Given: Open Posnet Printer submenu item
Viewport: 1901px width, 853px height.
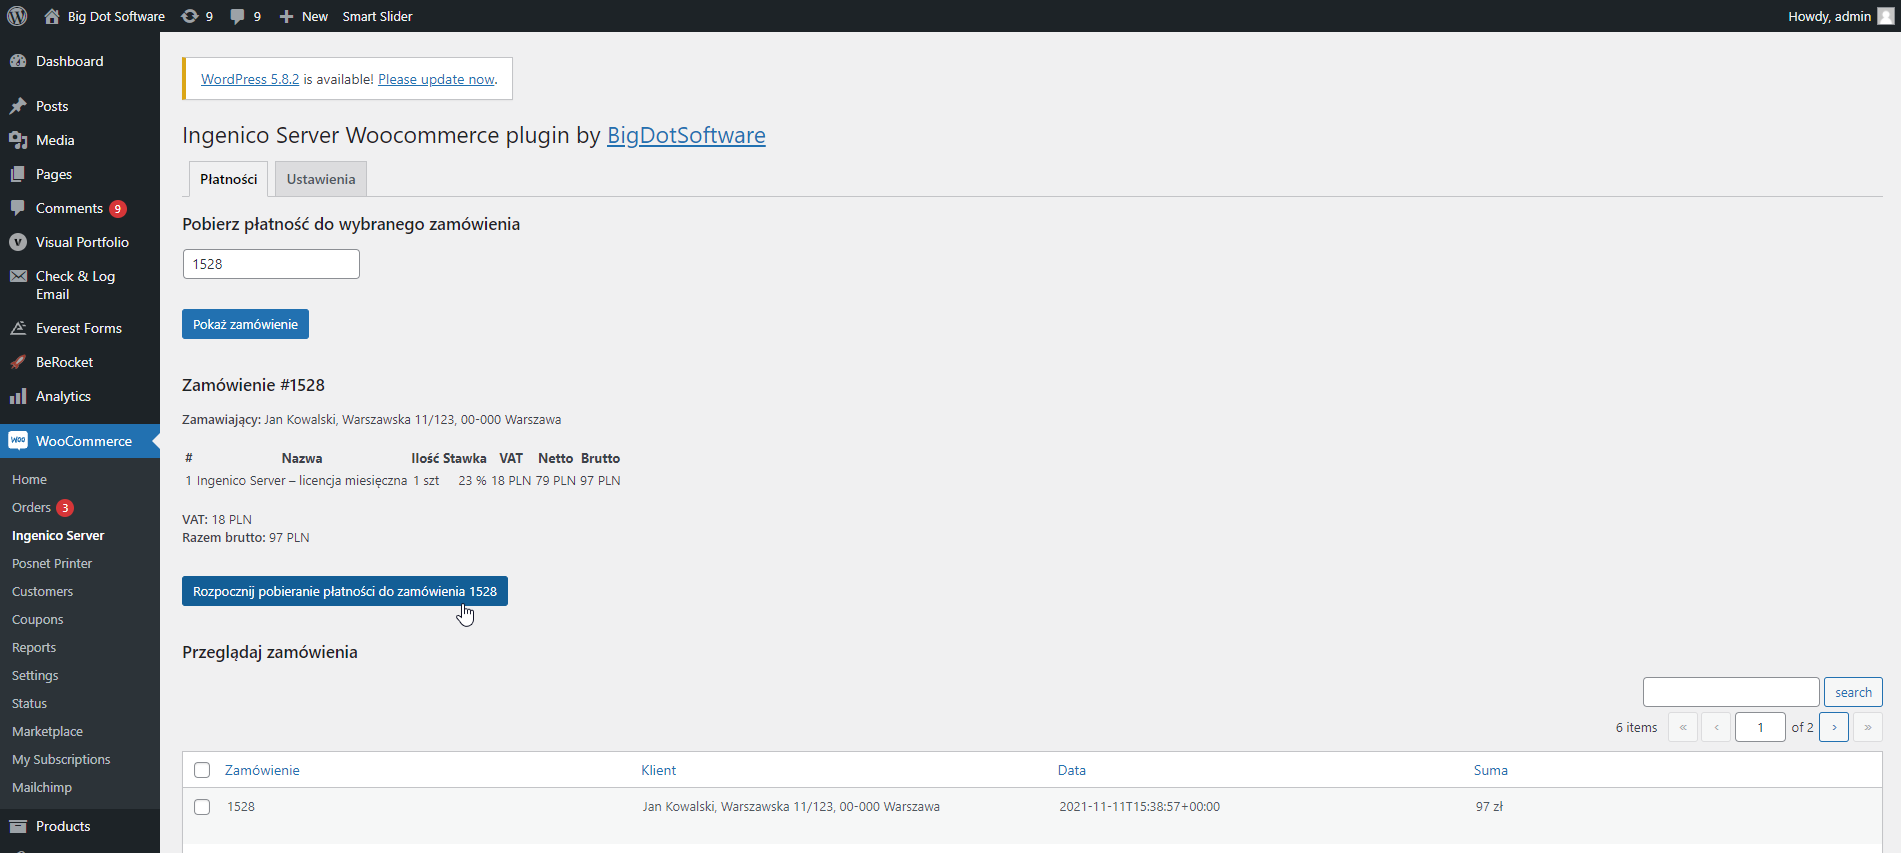Looking at the screenshot, I should (52, 564).
